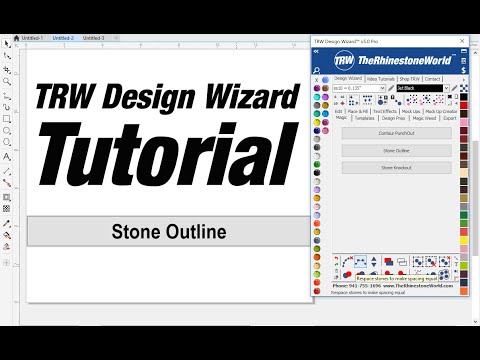
Task: Select the Drop Shadow tool
Action: (x=7, y=197)
